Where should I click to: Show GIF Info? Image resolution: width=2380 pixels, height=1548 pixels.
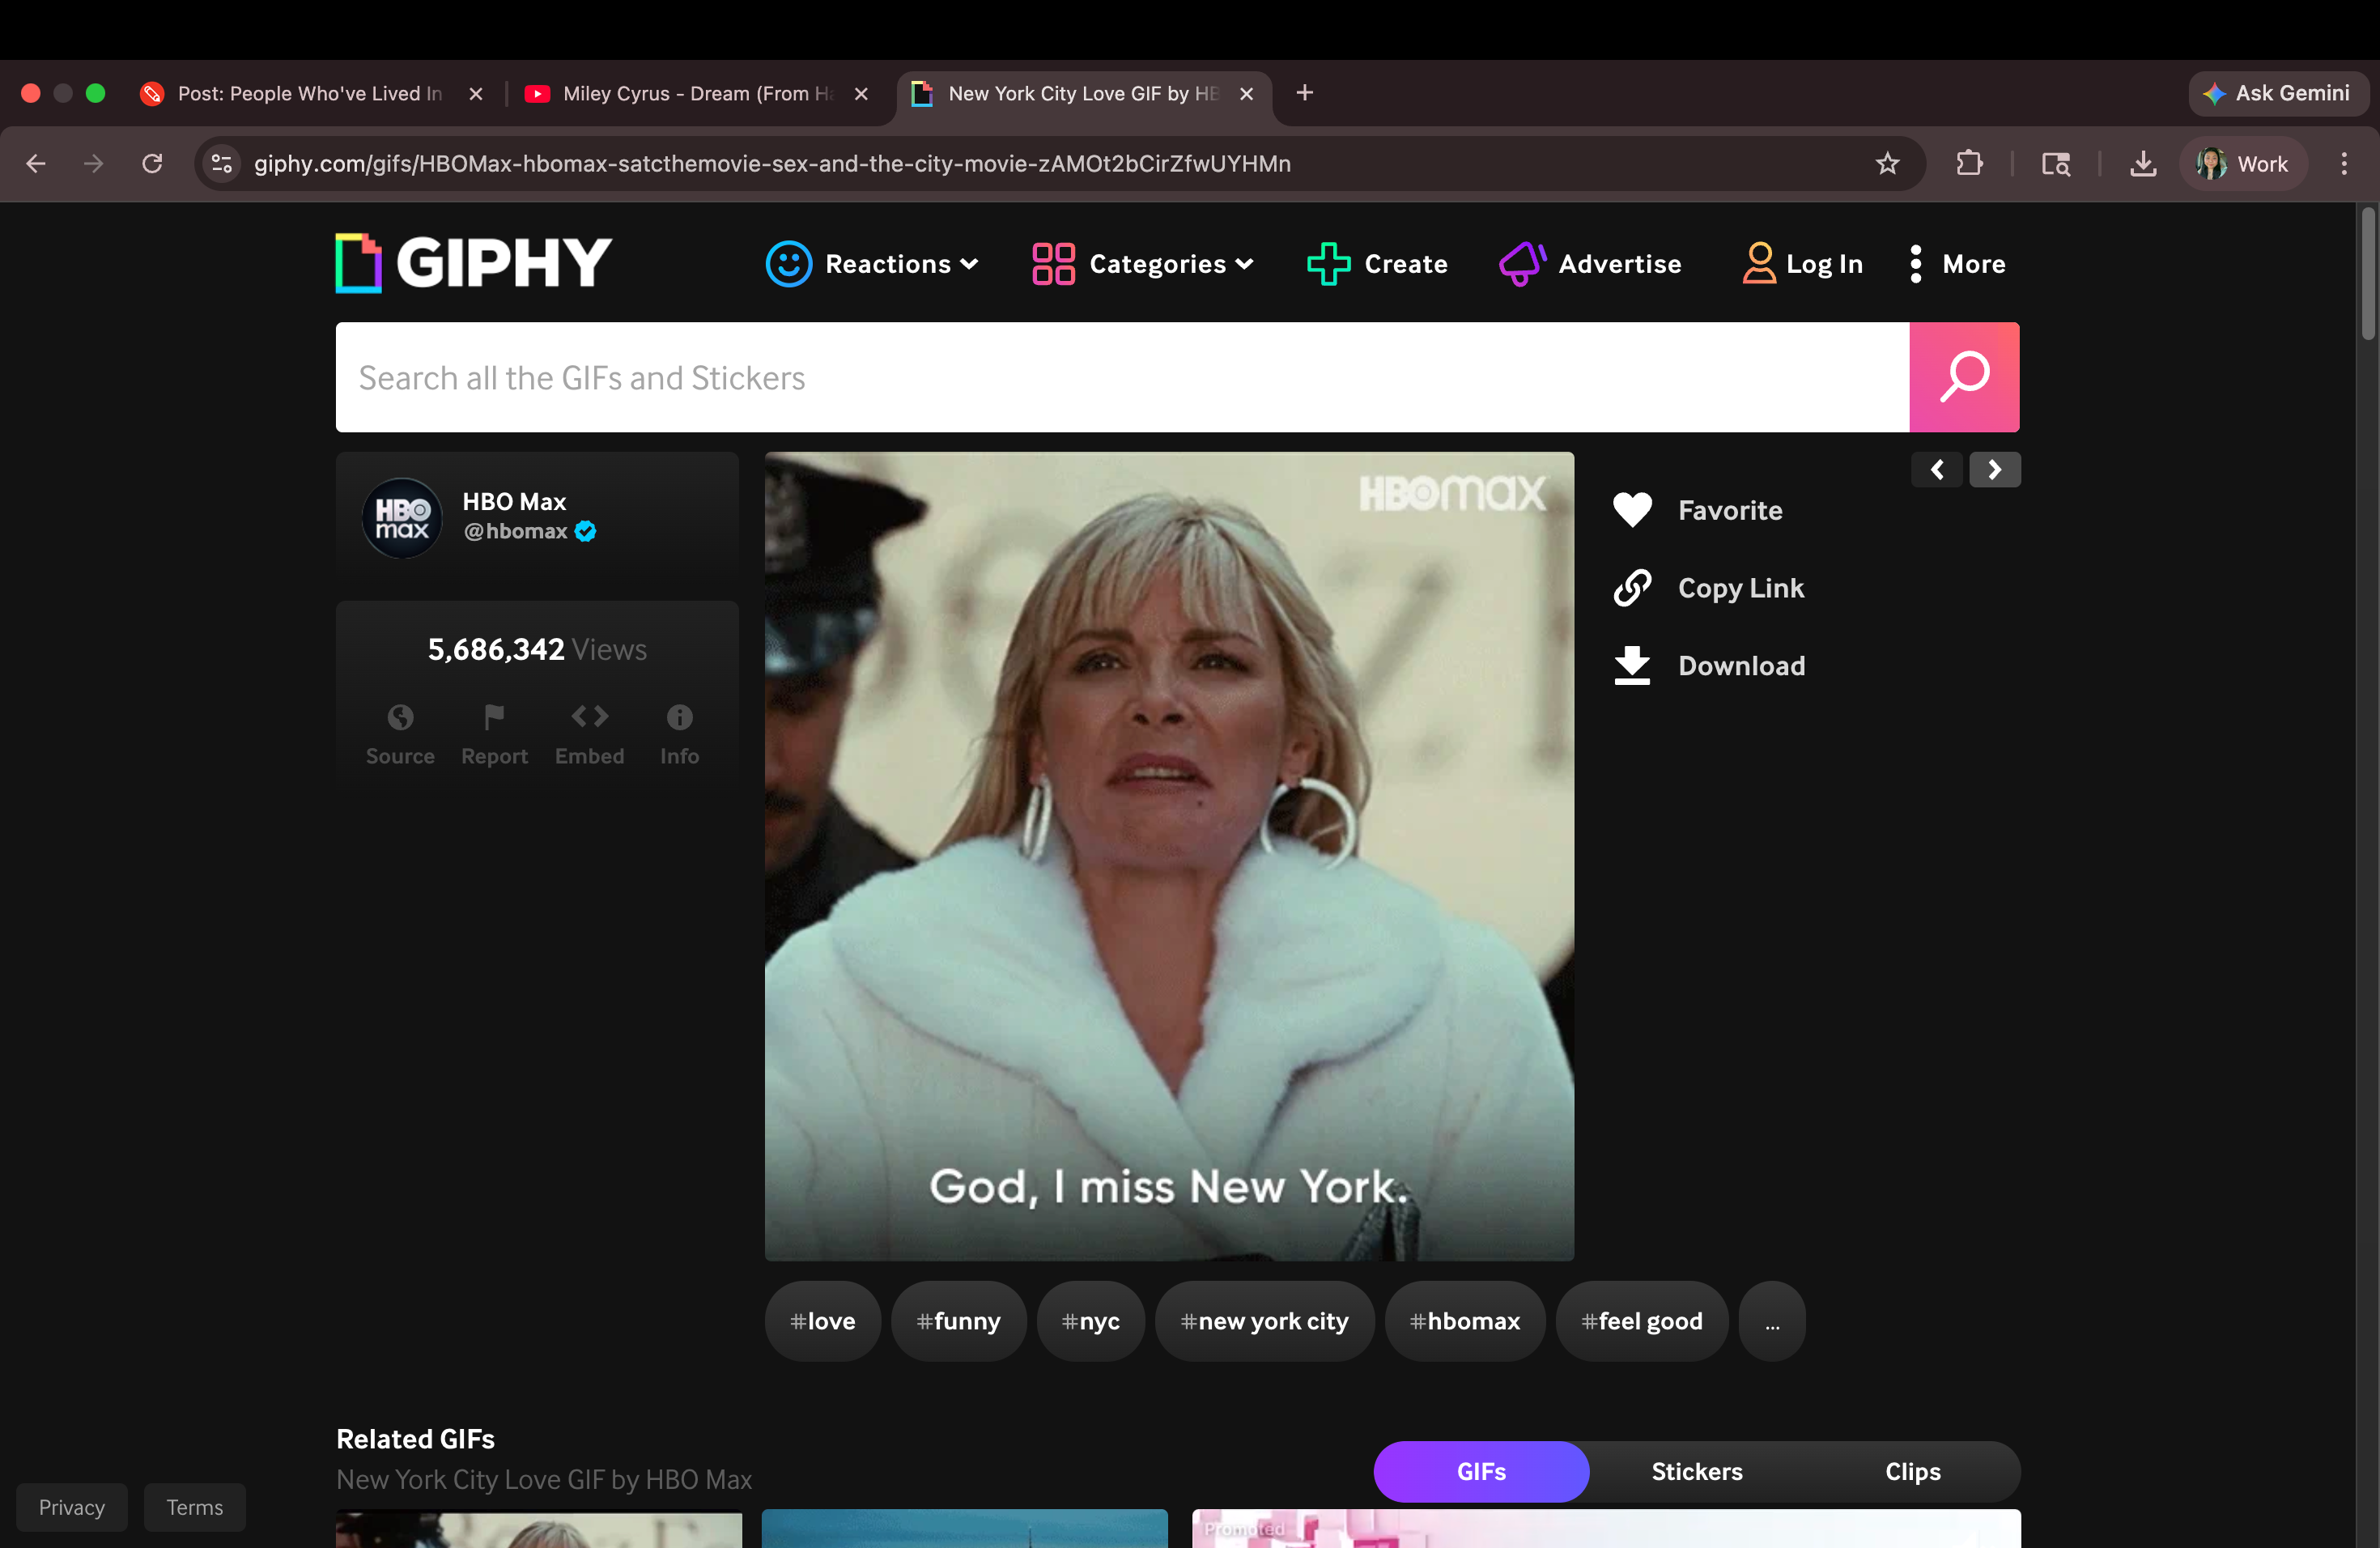[x=679, y=734]
